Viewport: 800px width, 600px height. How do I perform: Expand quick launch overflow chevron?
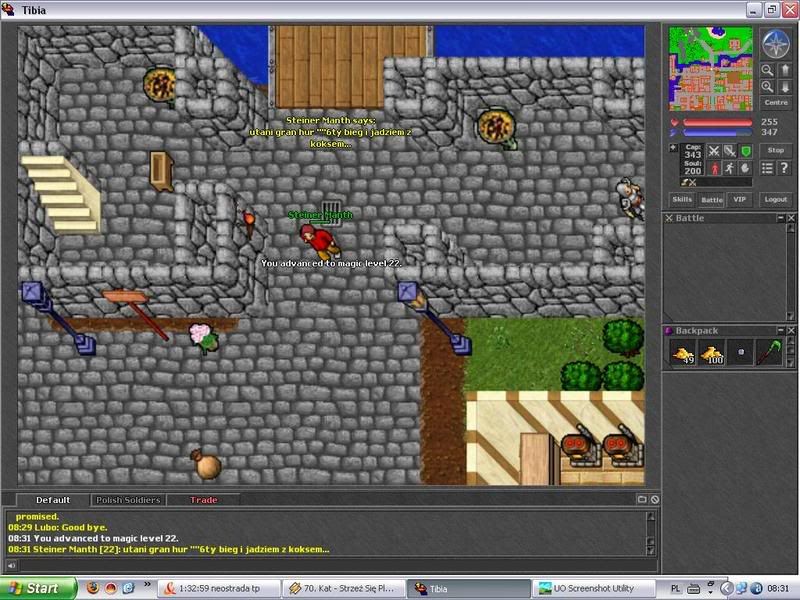click(147, 584)
